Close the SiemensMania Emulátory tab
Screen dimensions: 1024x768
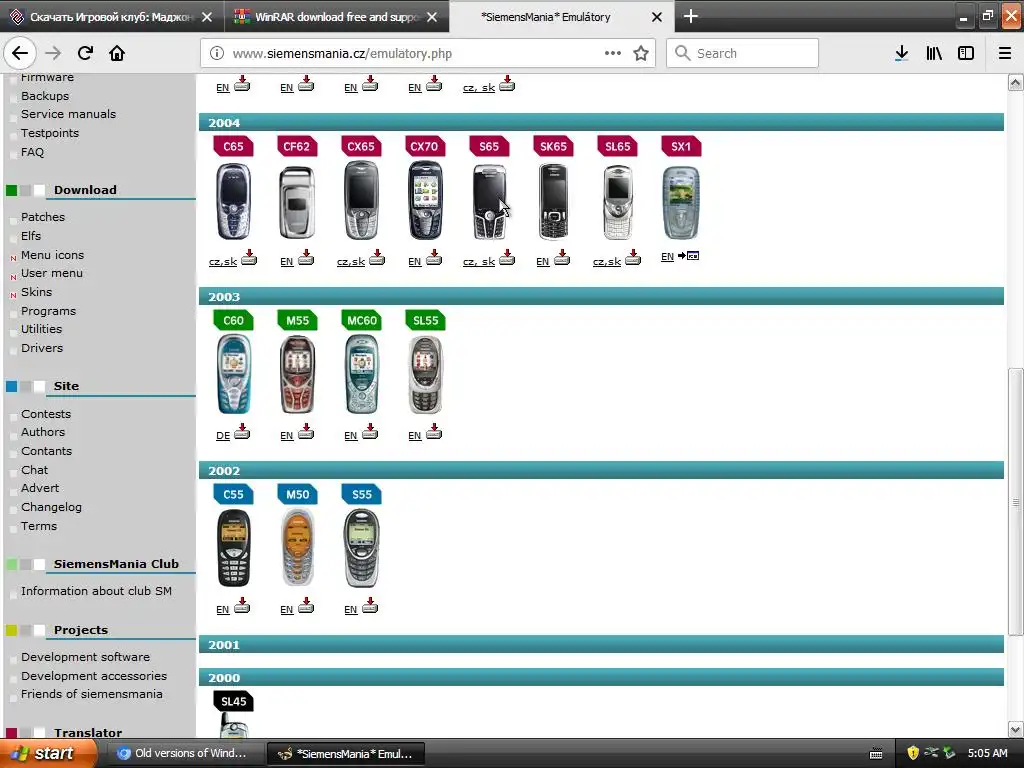pyautogui.click(x=657, y=17)
